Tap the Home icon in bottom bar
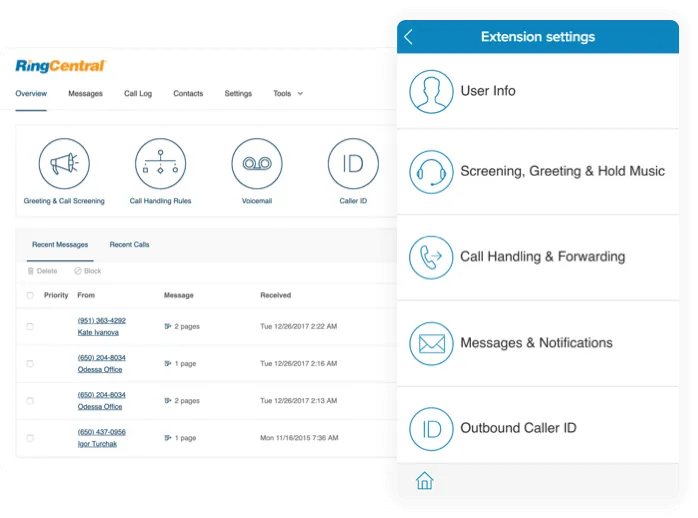Screen dimensions: 698x518 tap(424, 481)
